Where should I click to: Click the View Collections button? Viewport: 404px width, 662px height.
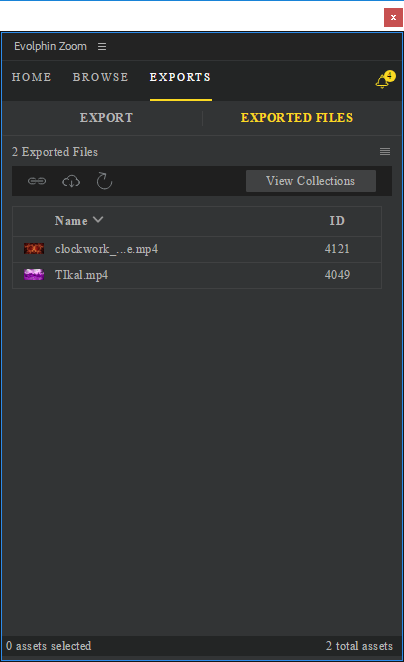tap(311, 181)
